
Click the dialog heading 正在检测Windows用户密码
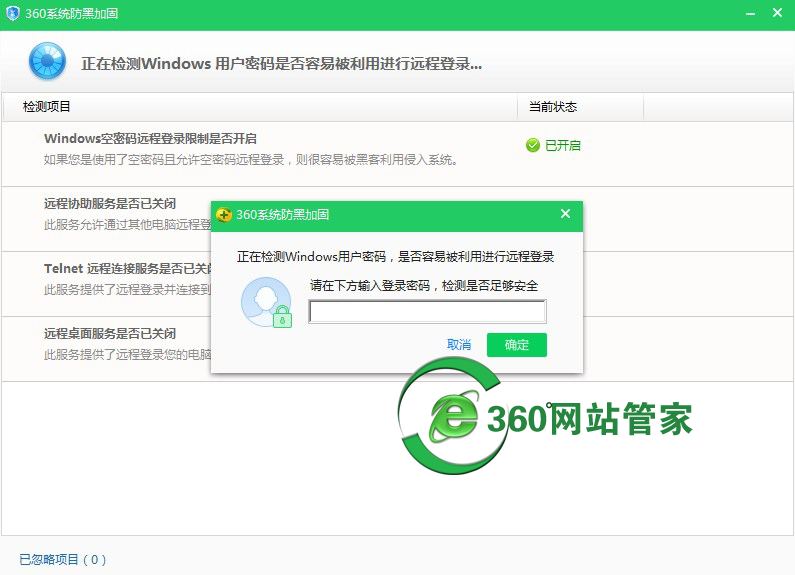tap(395, 257)
